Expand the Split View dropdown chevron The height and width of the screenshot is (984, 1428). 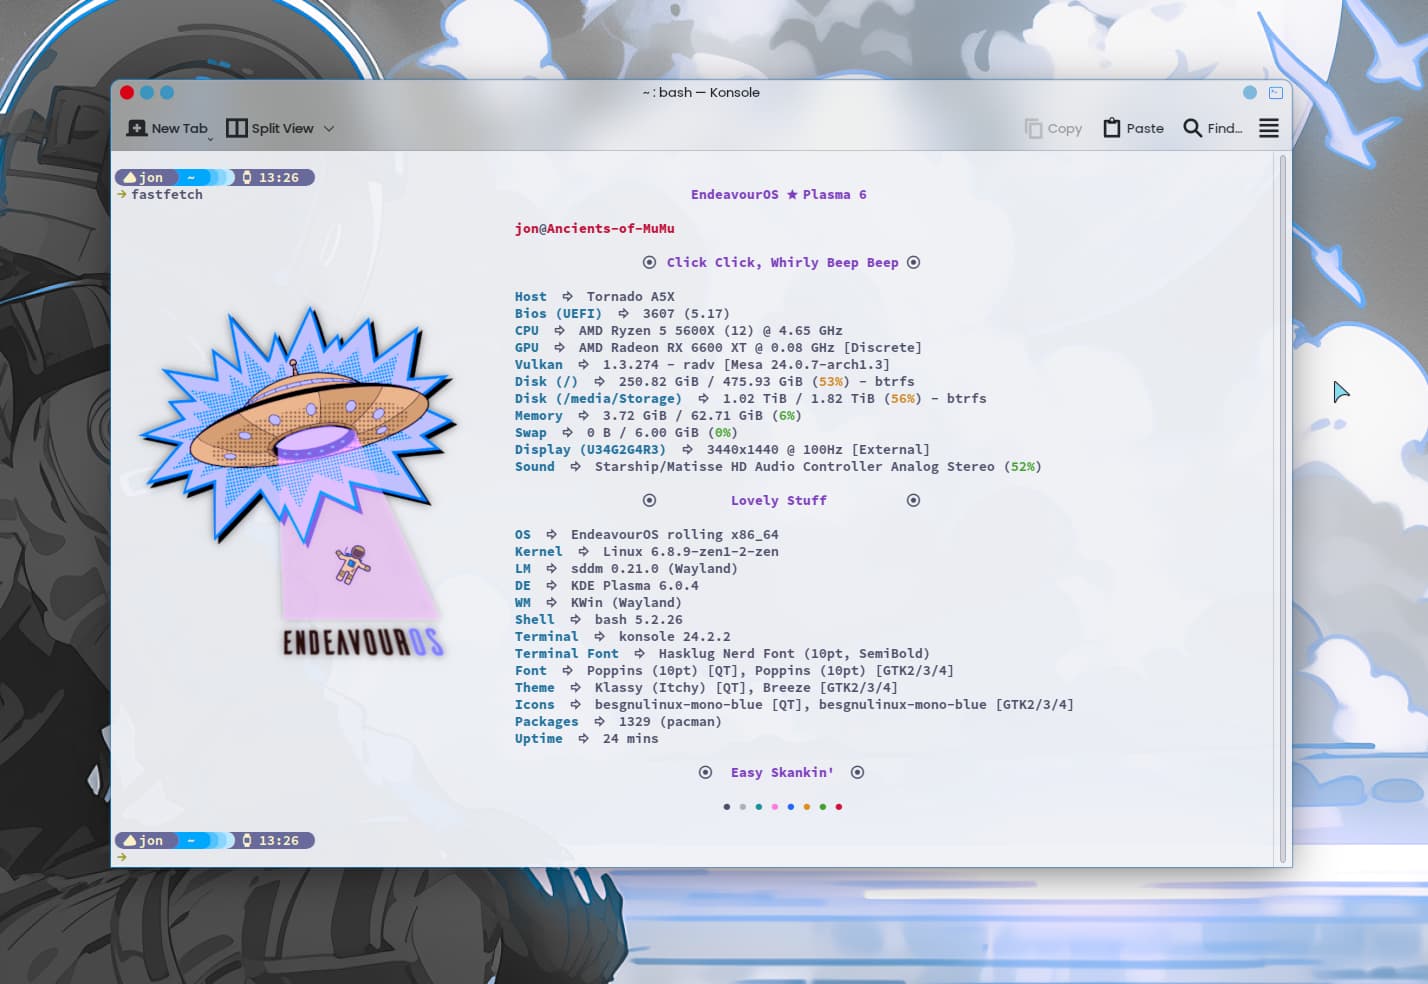click(x=329, y=129)
